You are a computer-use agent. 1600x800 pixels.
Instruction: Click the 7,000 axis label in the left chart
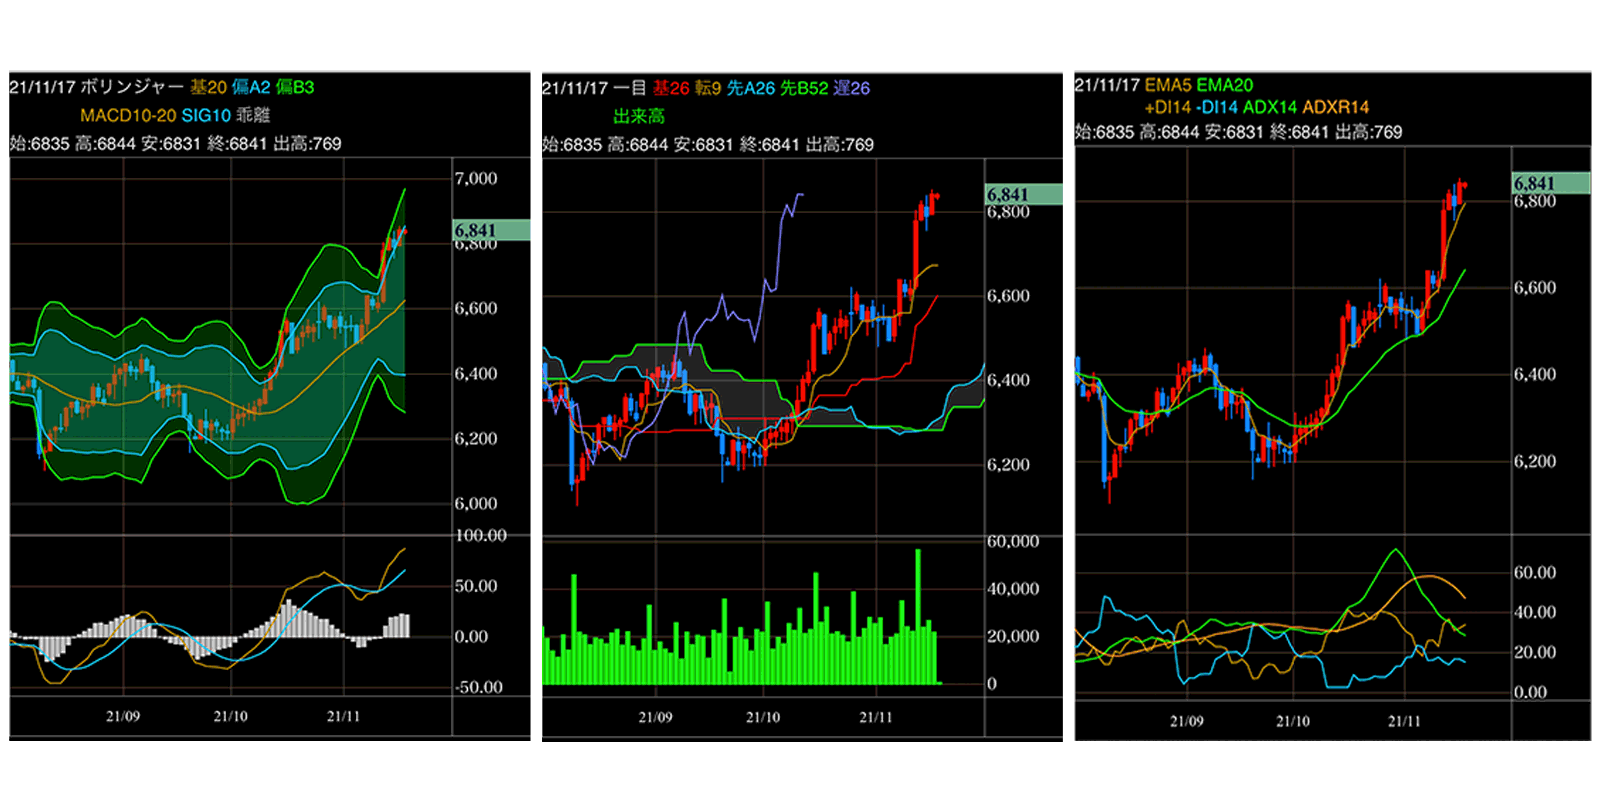tap(476, 179)
